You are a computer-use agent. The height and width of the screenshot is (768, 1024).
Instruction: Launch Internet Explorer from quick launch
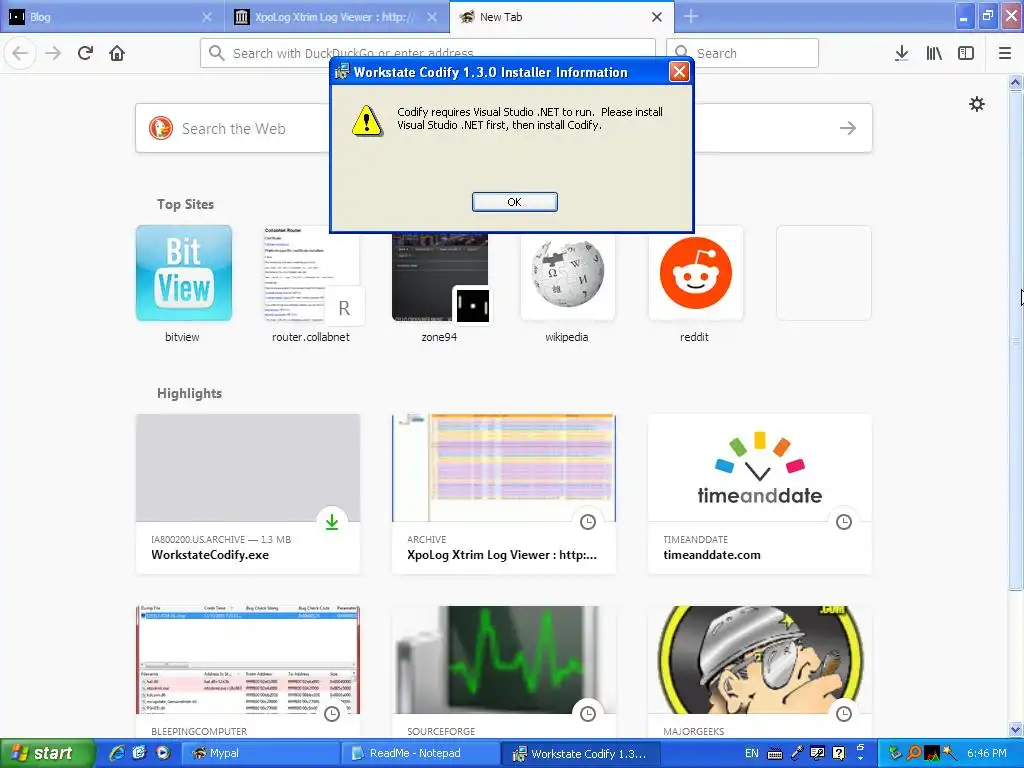tap(117, 753)
